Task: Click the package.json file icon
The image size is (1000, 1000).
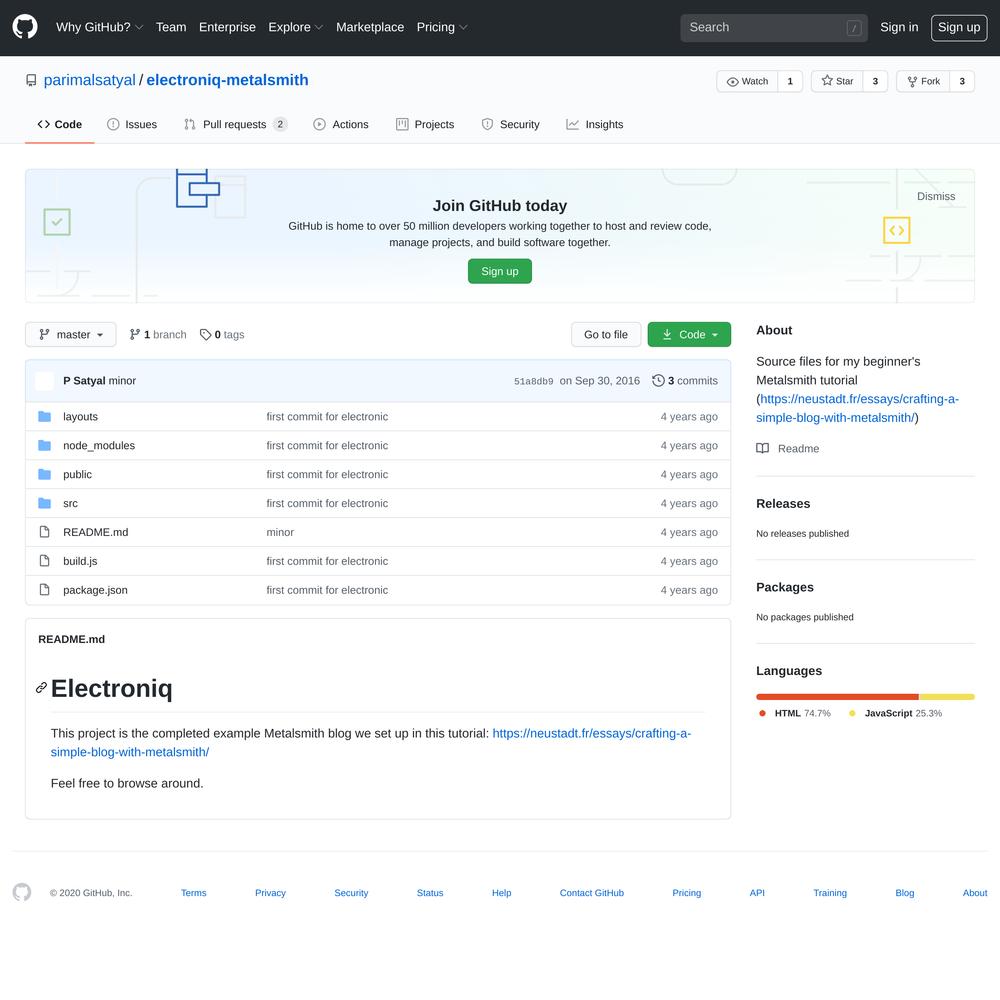Action: coord(44,590)
